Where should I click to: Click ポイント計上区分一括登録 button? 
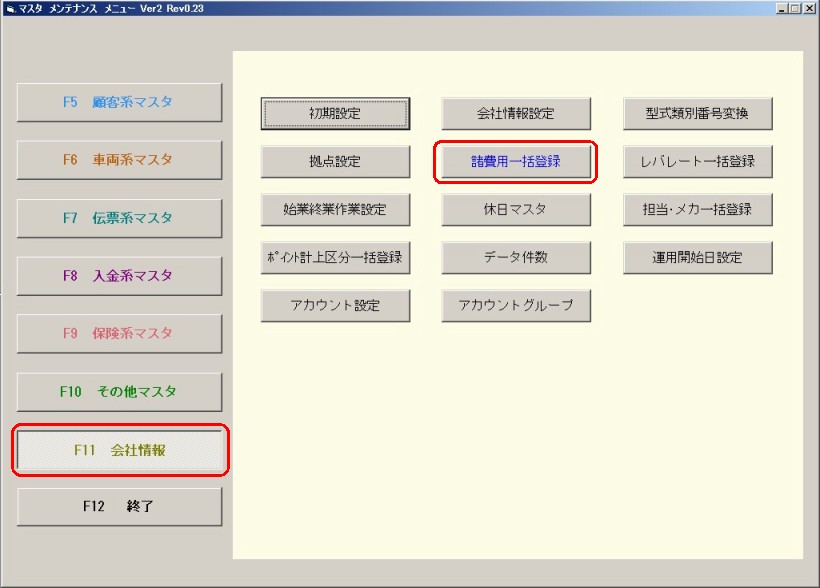coord(335,258)
